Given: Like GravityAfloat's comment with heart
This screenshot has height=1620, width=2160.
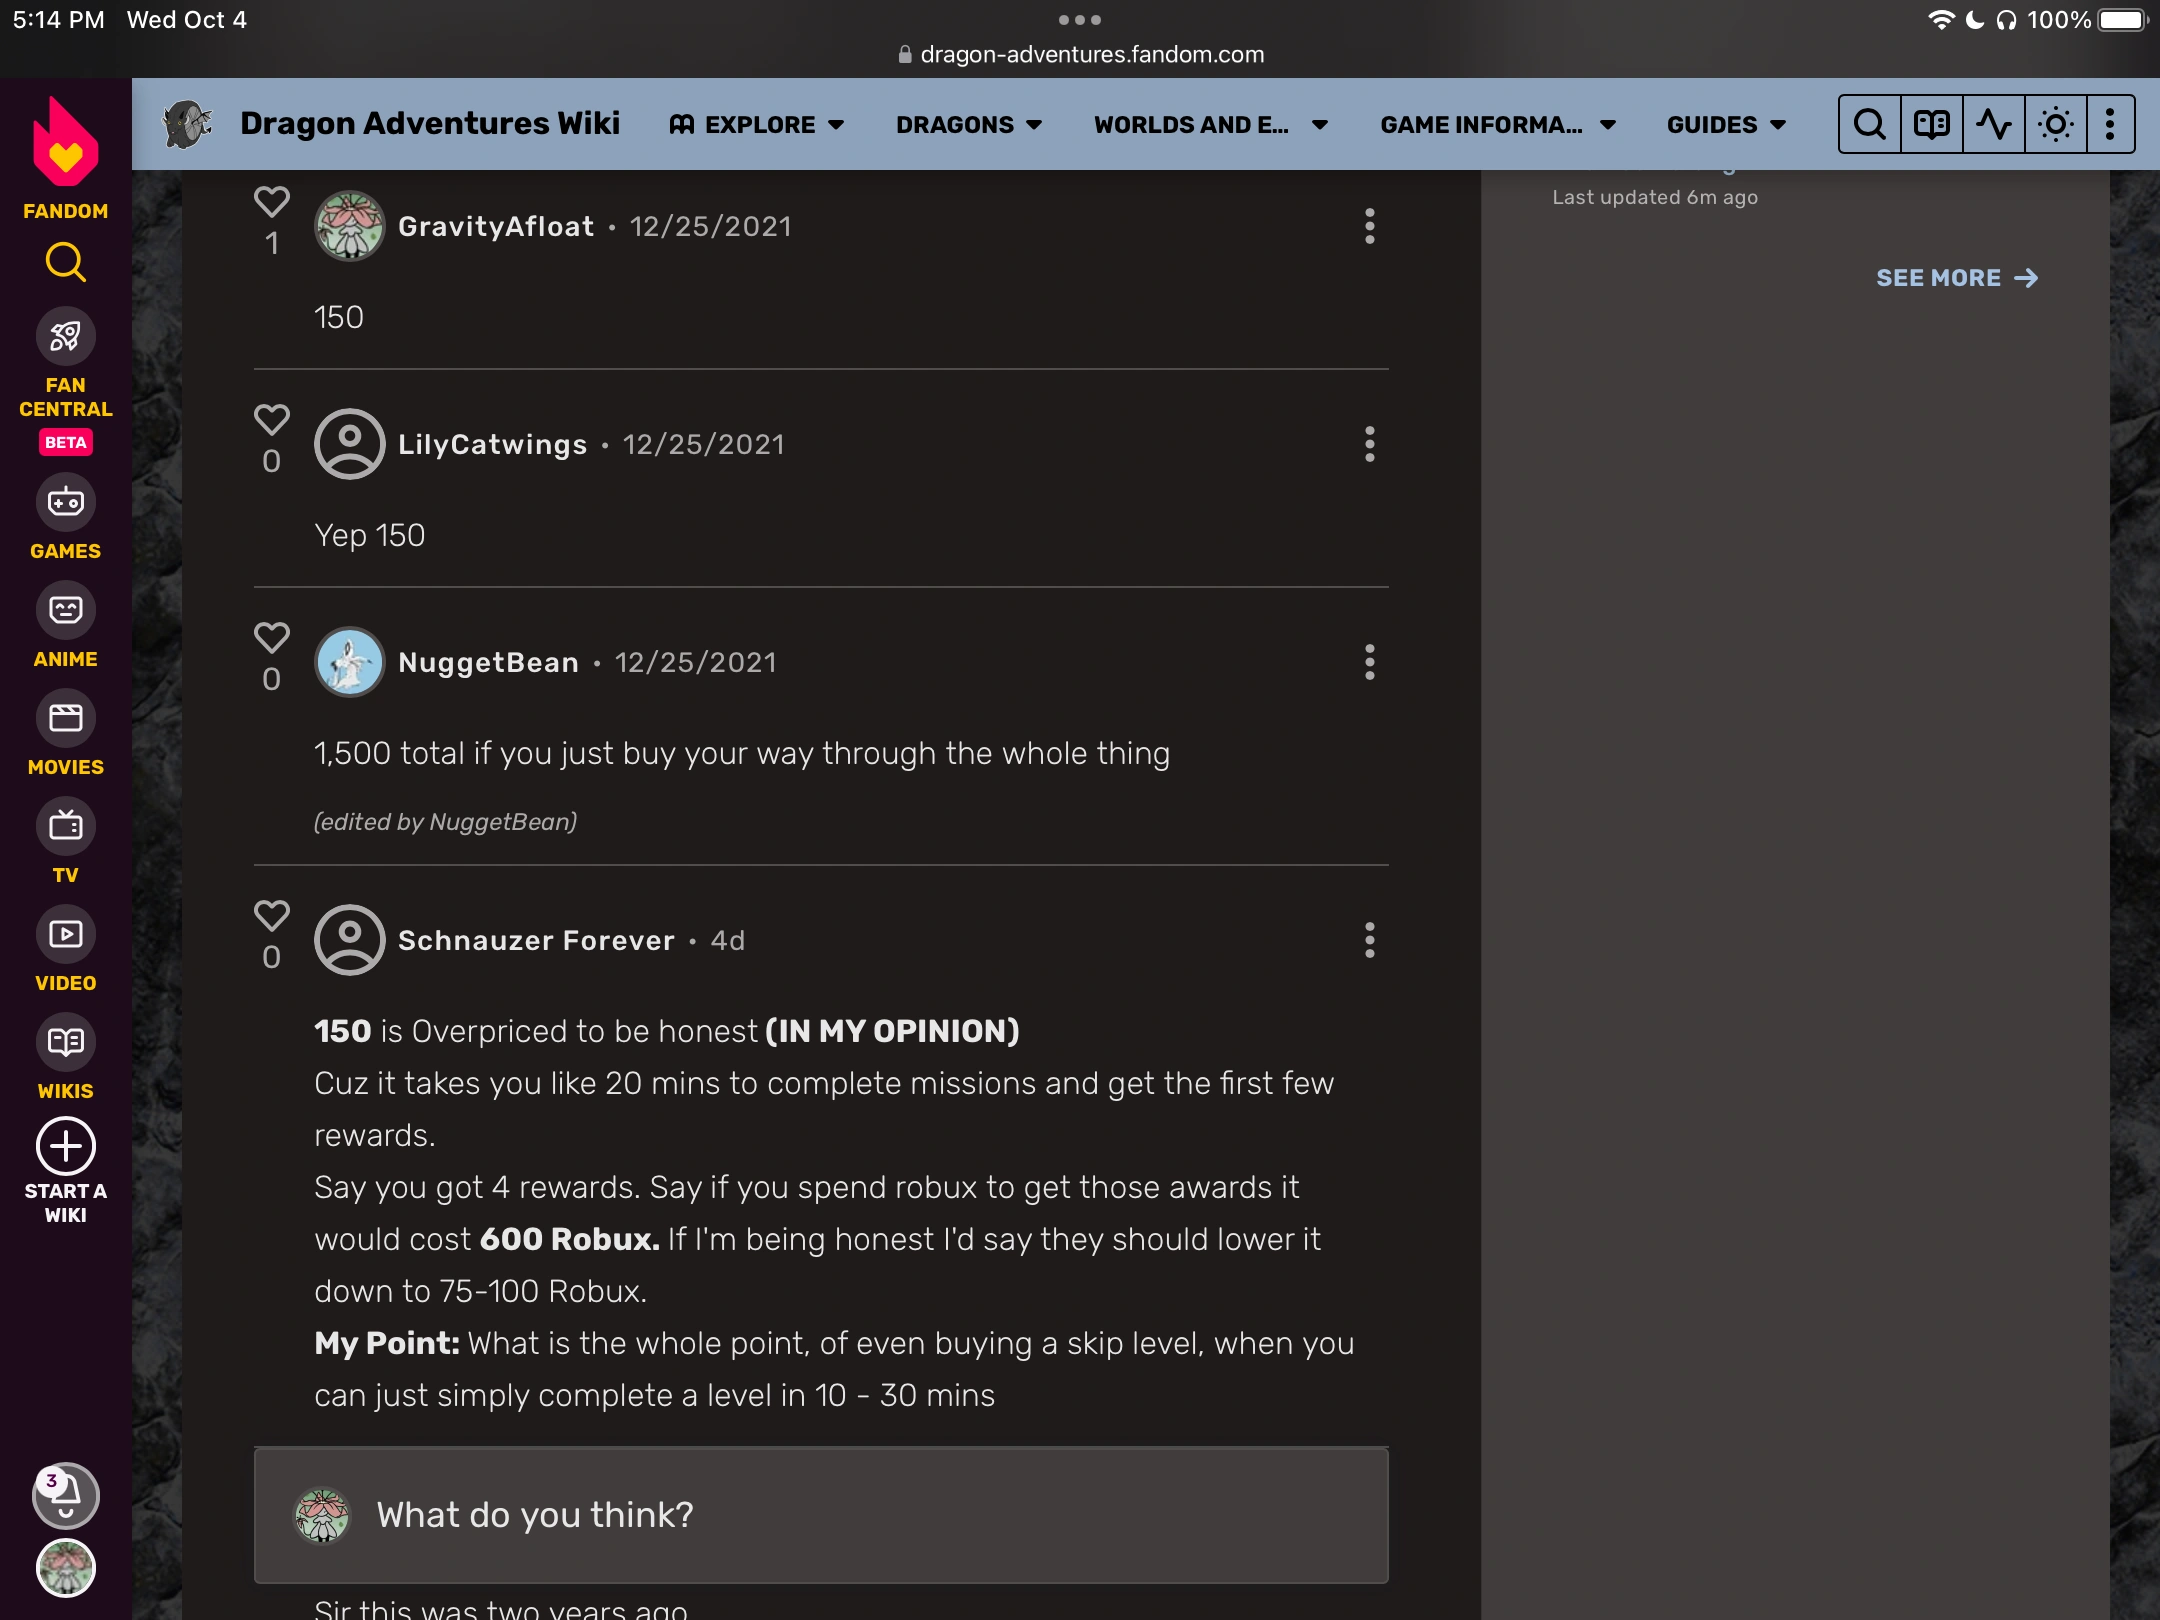Looking at the screenshot, I should pyautogui.click(x=271, y=202).
